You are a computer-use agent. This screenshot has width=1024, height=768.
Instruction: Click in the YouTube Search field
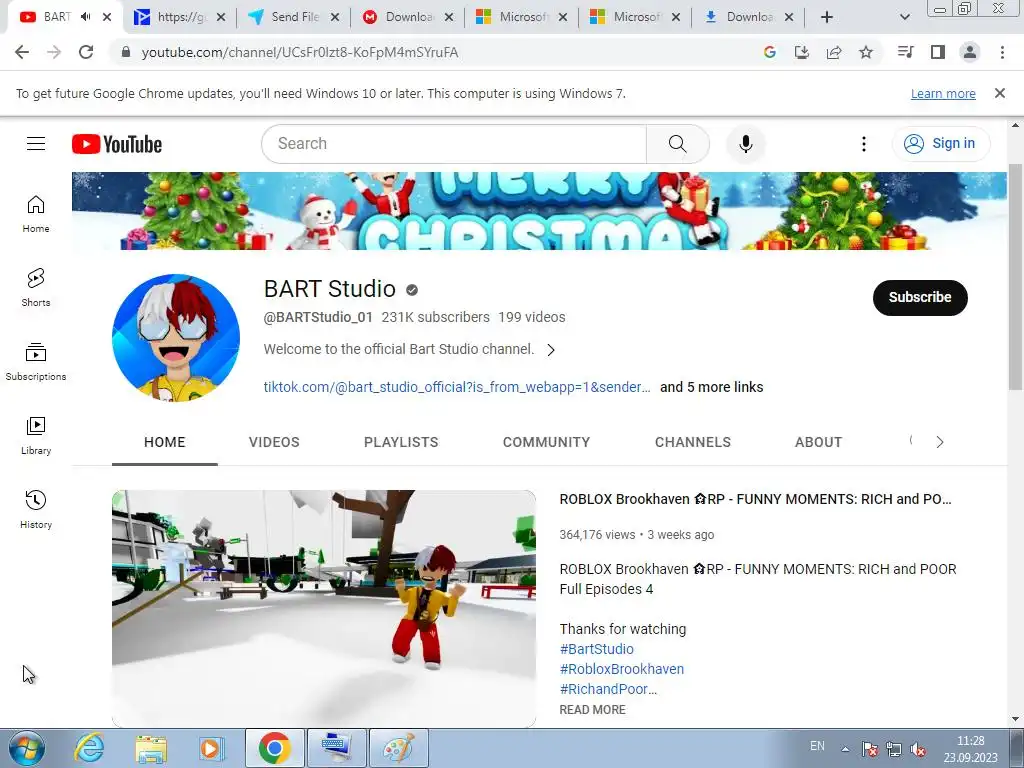[454, 144]
